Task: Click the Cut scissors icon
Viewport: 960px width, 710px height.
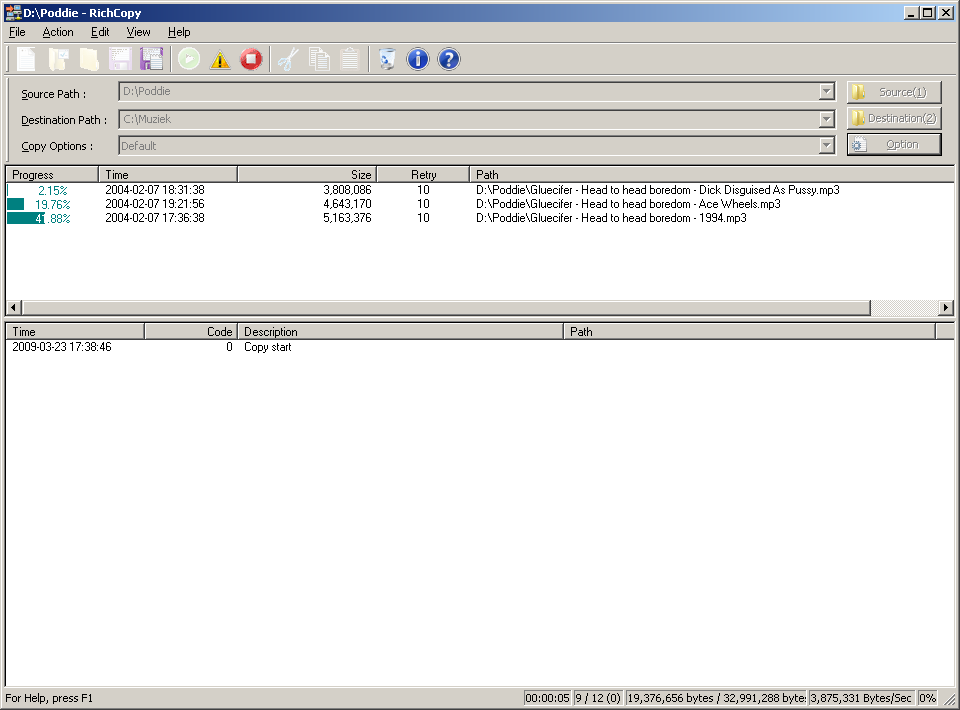Action: [288, 59]
